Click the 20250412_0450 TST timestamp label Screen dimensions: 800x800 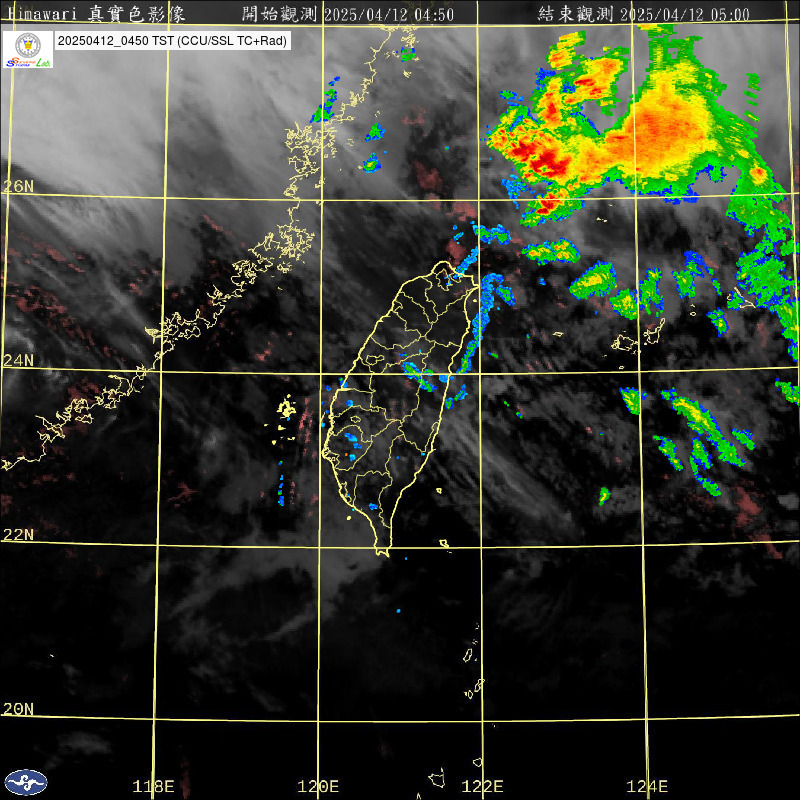[172, 41]
